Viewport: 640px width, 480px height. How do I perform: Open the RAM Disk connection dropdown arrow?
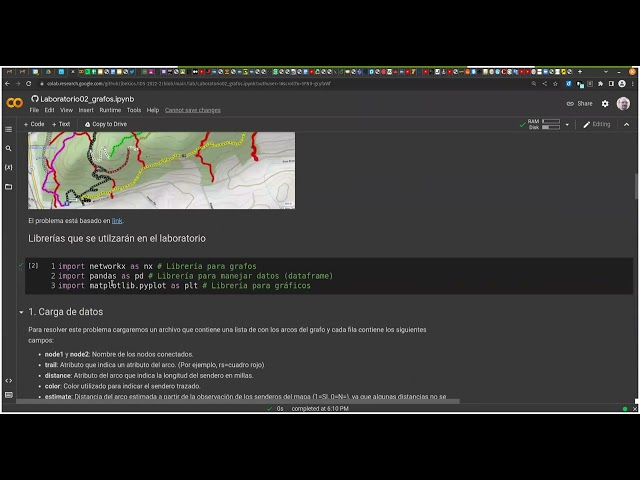coord(567,125)
